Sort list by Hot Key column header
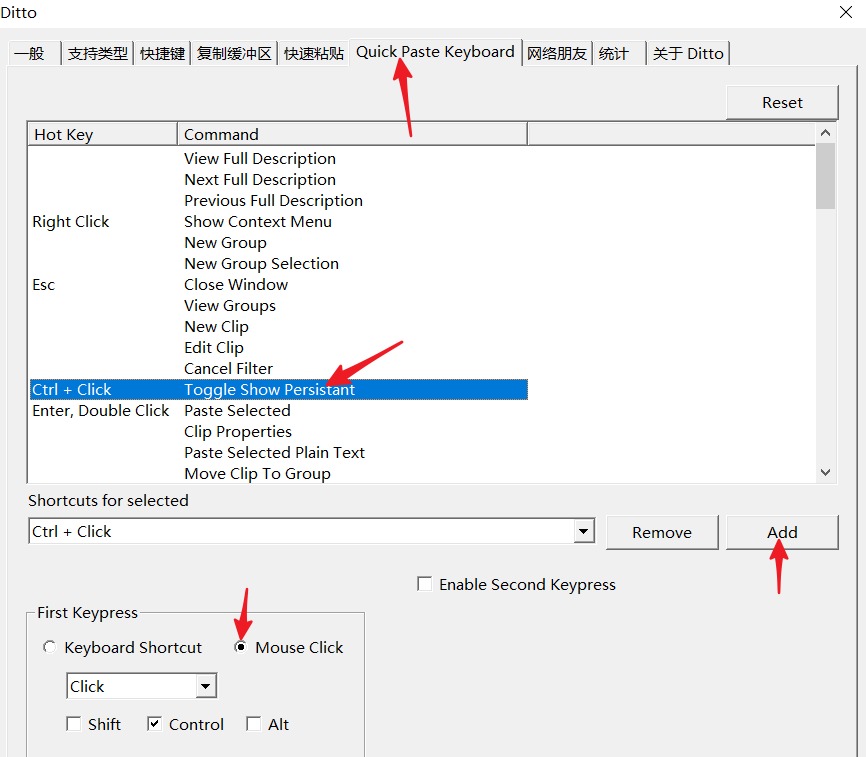 (x=102, y=135)
